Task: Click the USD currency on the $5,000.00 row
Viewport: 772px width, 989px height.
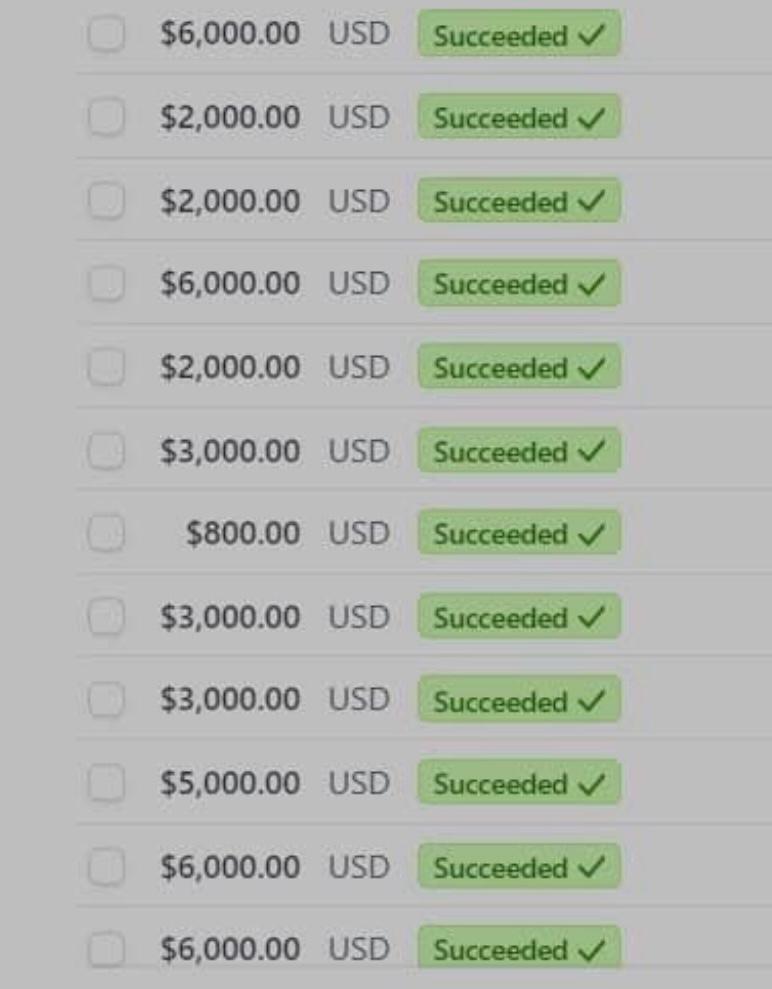Action: [x=359, y=784]
